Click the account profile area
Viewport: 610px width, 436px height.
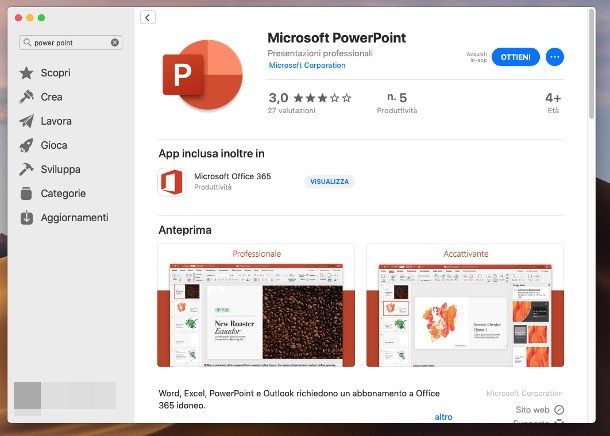click(x=65, y=396)
